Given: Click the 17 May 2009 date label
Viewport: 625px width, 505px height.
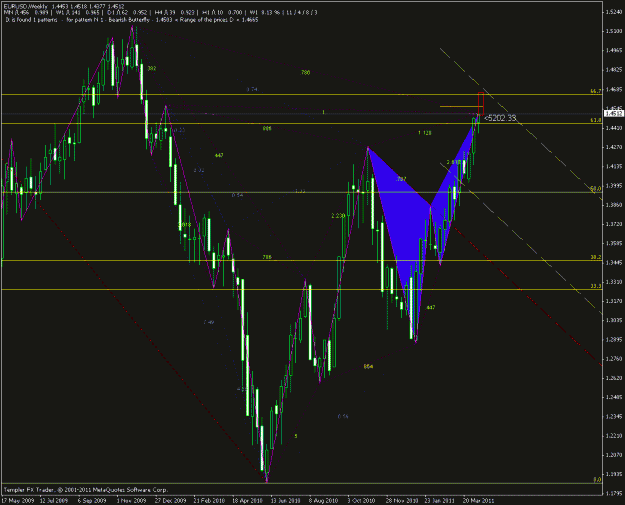Looking at the screenshot, I should (x=17, y=501).
